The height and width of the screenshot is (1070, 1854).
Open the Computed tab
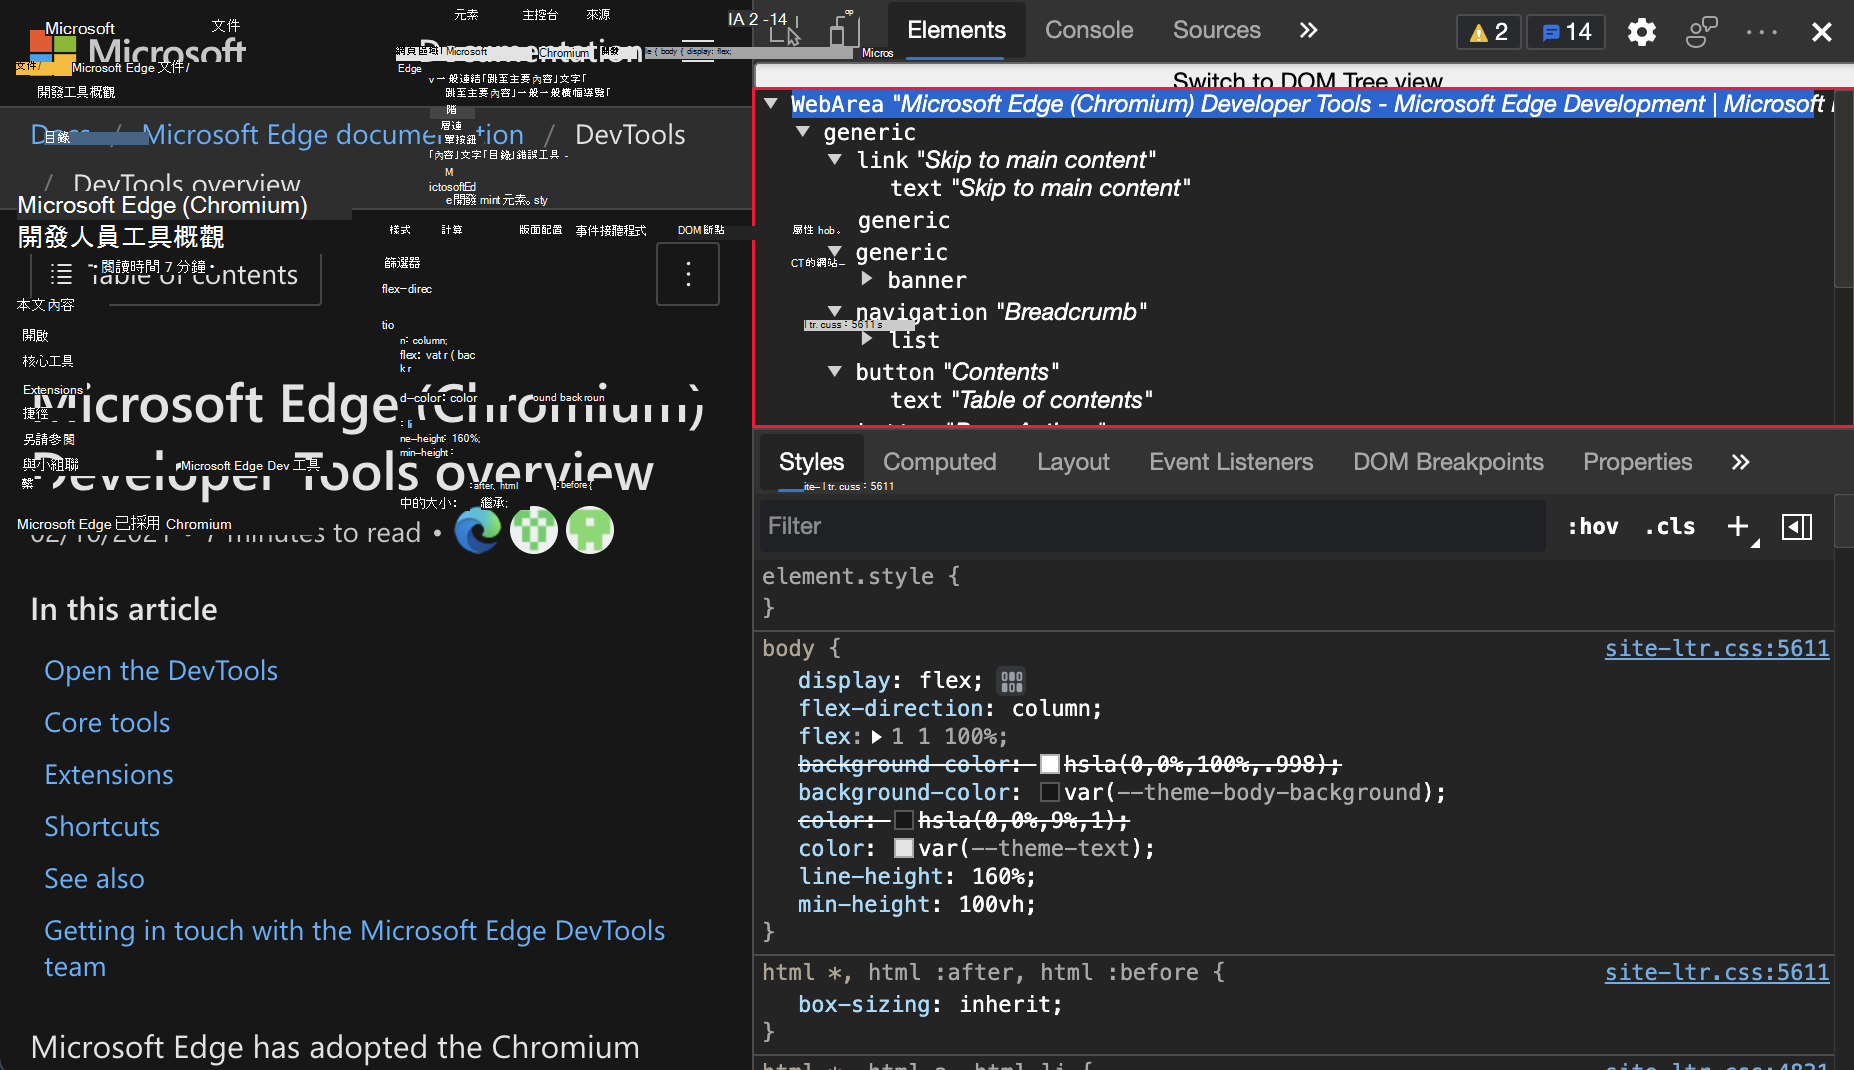[x=939, y=462]
